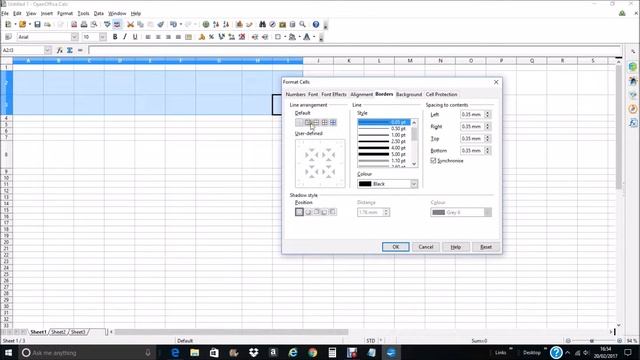Click Cancel in the Format Cells dialog
Screen dimensions: 640x360
coord(426,247)
